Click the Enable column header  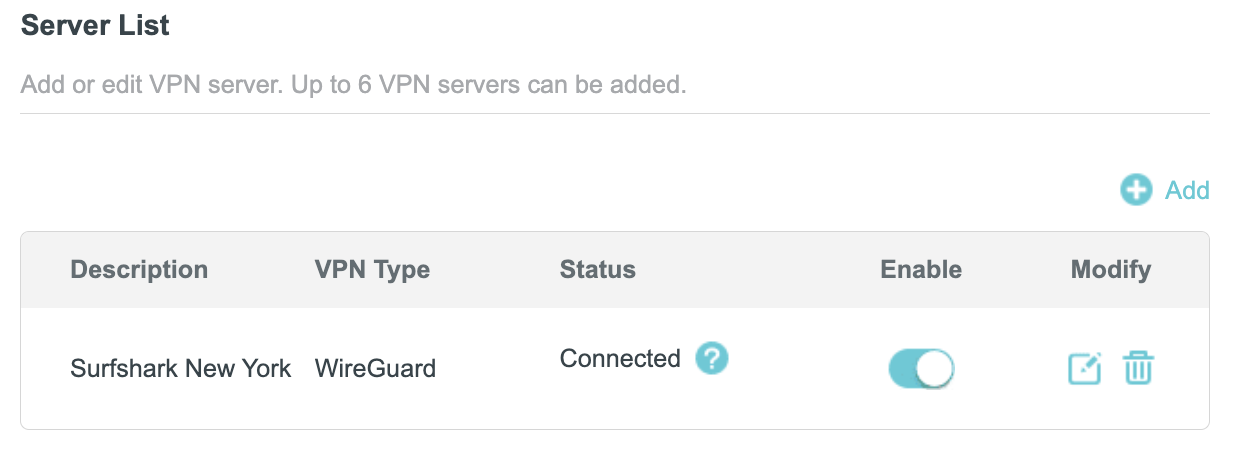[x=921, y=269]
